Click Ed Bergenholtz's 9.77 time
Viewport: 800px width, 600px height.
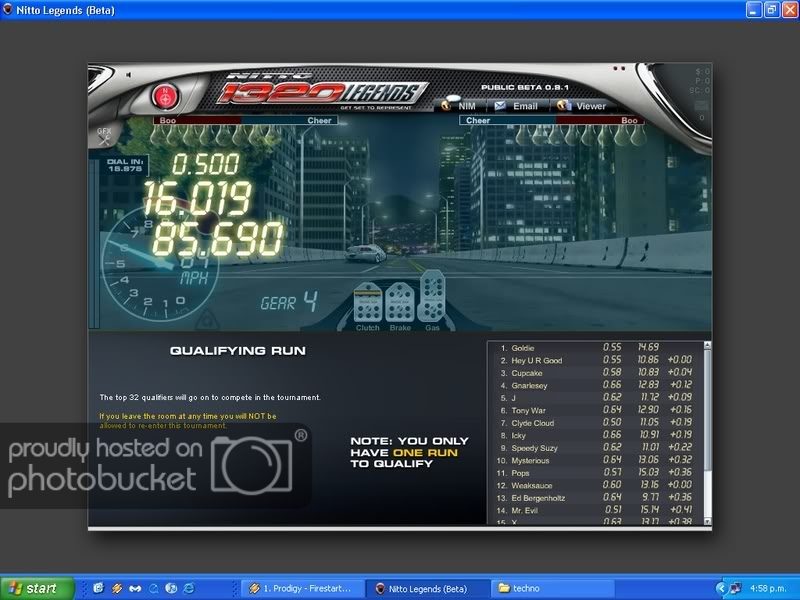coord(649,497)
